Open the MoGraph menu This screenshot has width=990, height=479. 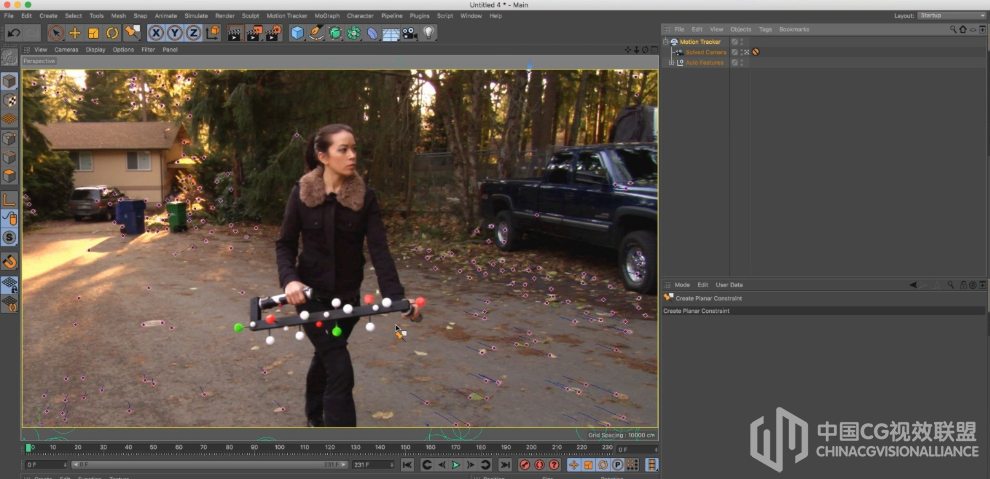[x=326, y=15]
